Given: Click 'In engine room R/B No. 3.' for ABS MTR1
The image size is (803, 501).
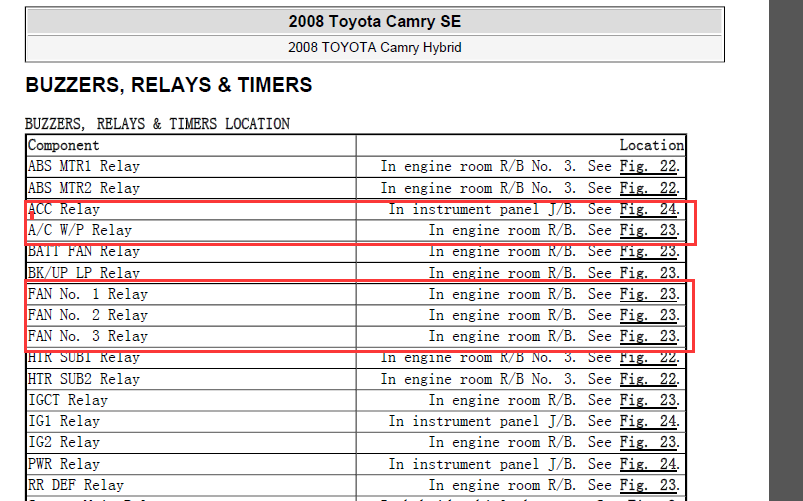Looking at the screenshot, I should [x=478, y=166].
